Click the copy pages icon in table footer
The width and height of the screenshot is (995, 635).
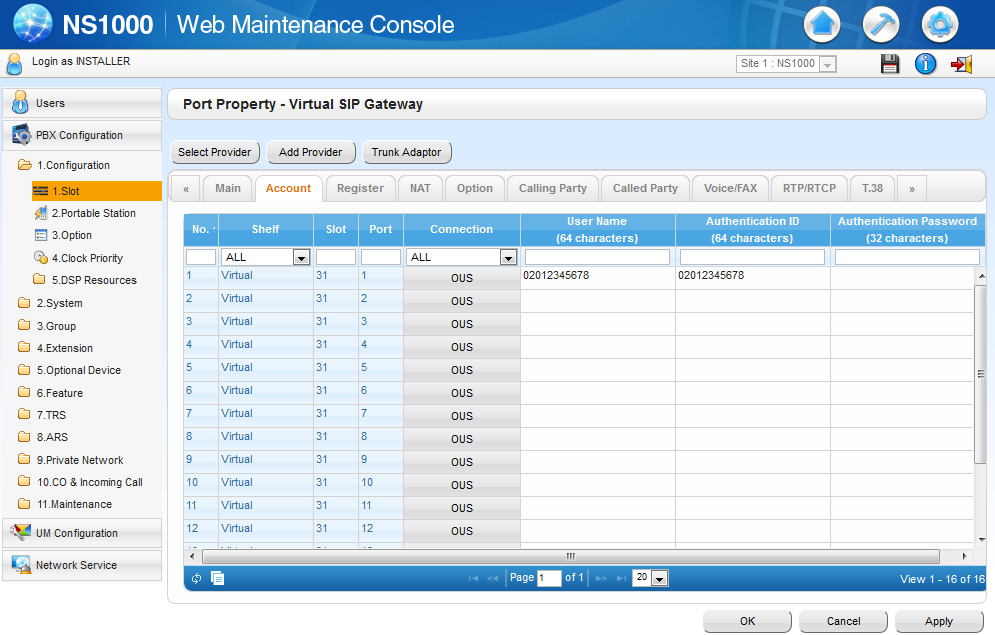218,578
